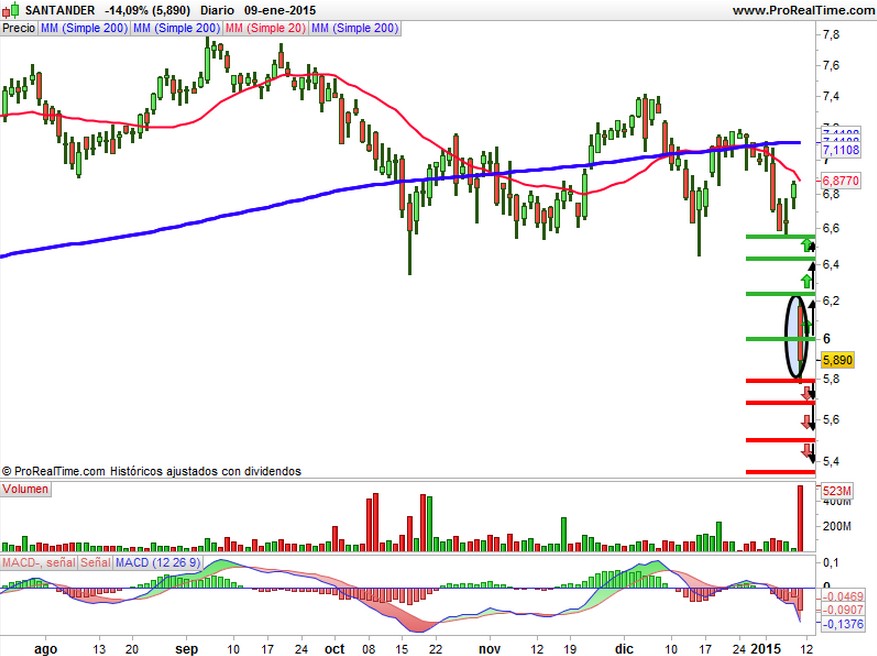Select the 2015 year marker
877x656 pixels.
coord(765,649)
